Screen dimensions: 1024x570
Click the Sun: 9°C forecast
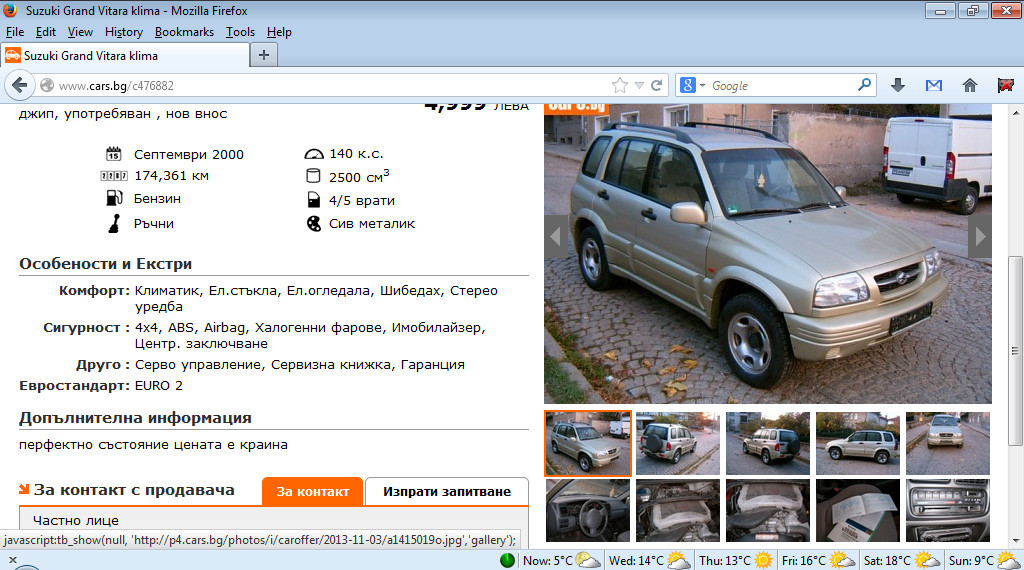(x=985, y=560)
